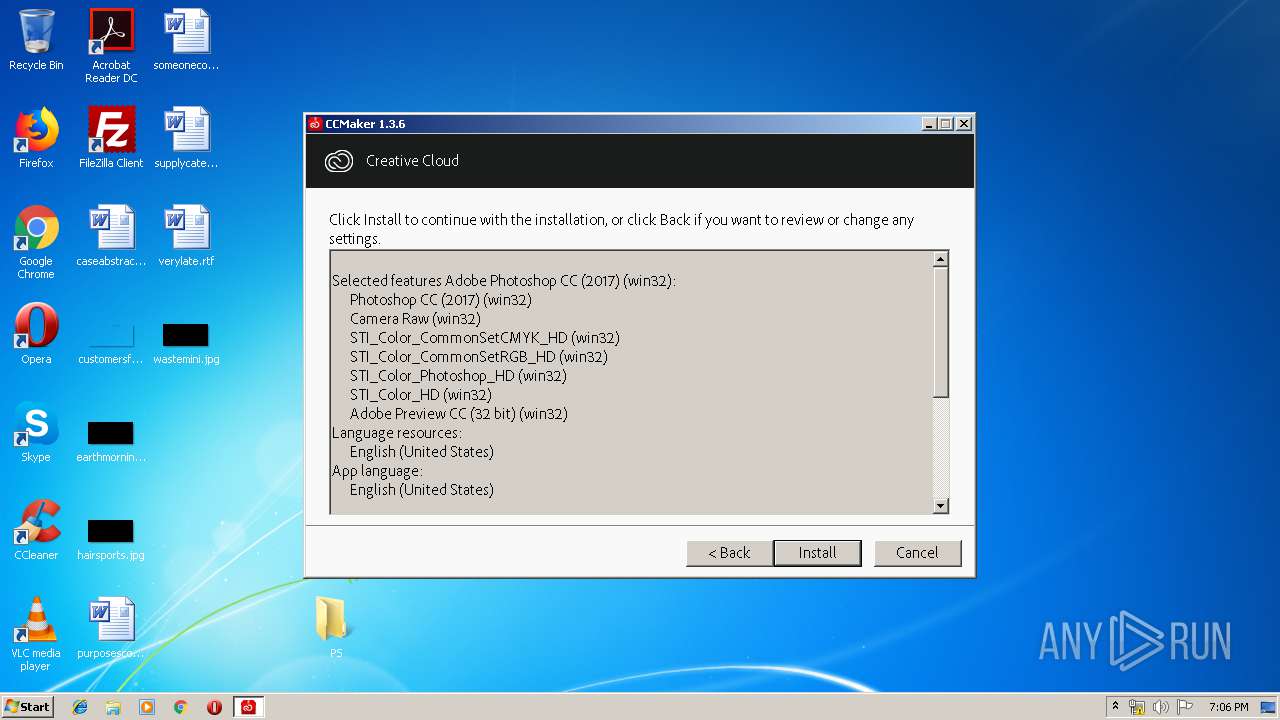Launch Opera desktop shortcut

tap(36, 334)
